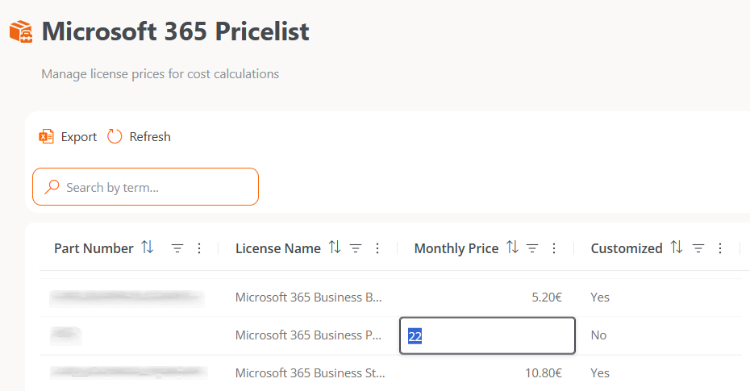The image size is (750, 391).
Task: Open License Name column options menu
Action: [377, 248]
